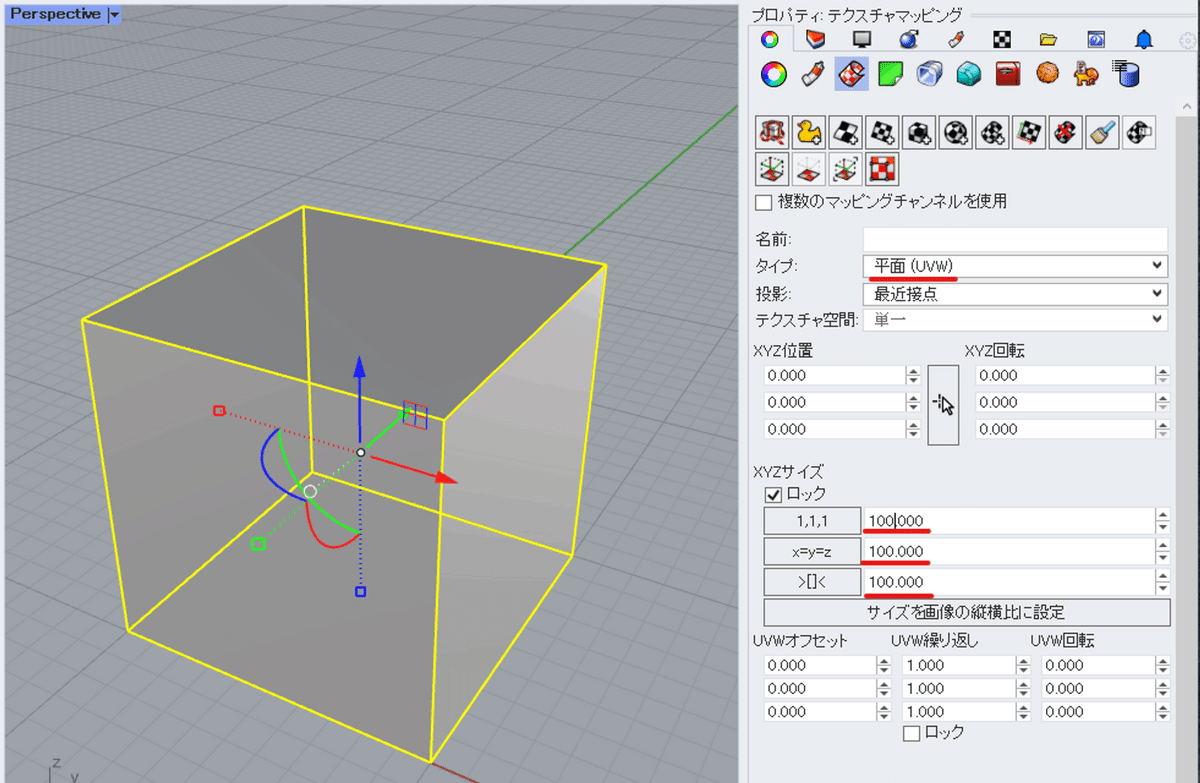The height and width of the screenshot is (783, 1200).
Task: Switch to the Layers panel tab
Action: [x=816, y=39]
